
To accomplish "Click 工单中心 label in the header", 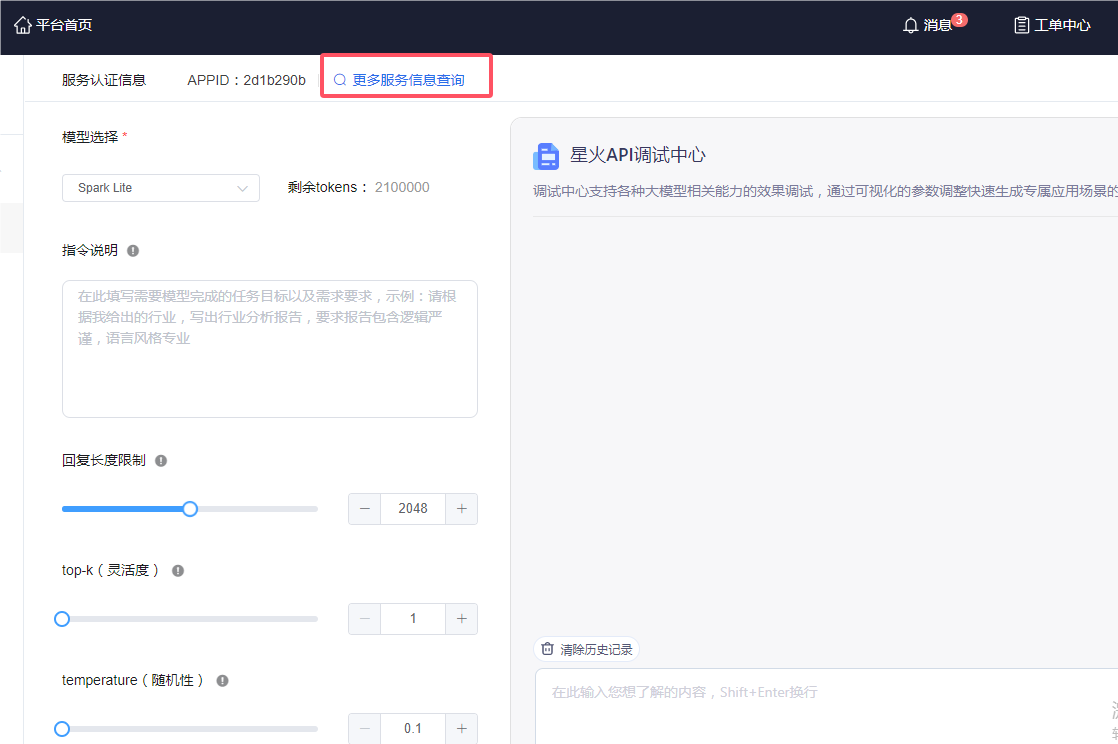I will pos(1062,26).
